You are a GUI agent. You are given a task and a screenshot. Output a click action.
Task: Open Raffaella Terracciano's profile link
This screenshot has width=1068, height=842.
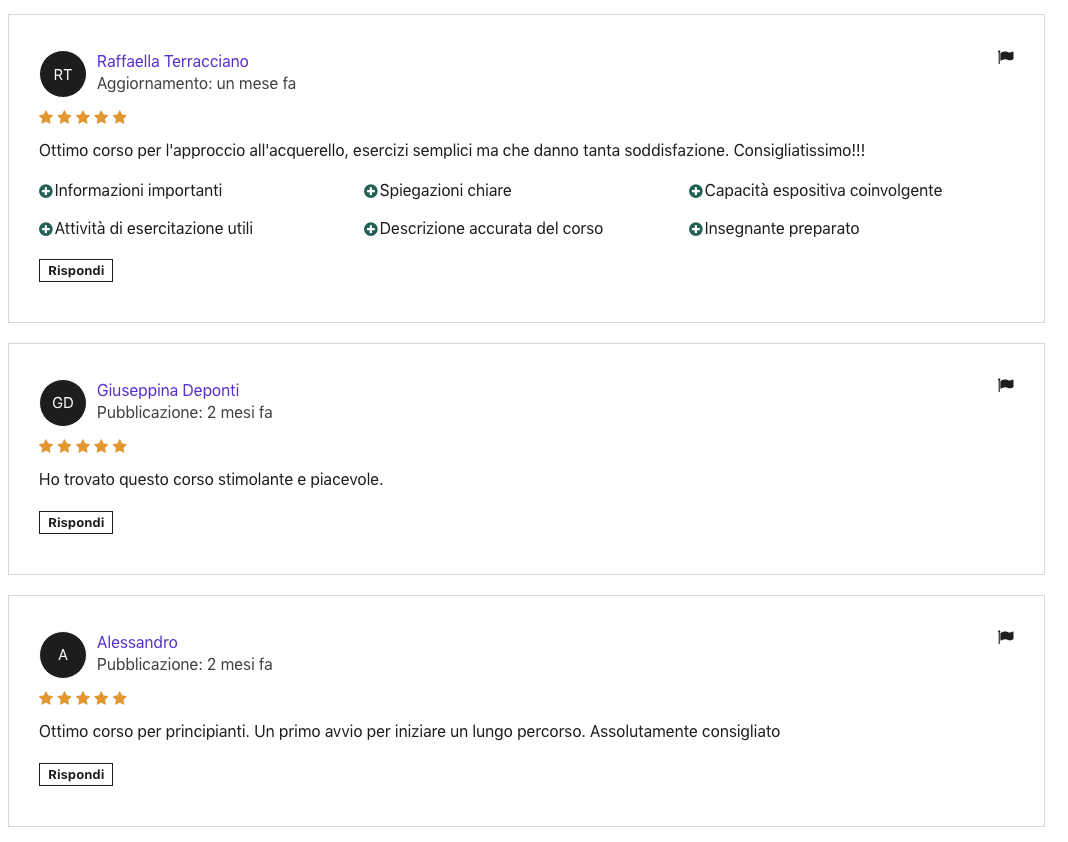pos(172,61)
